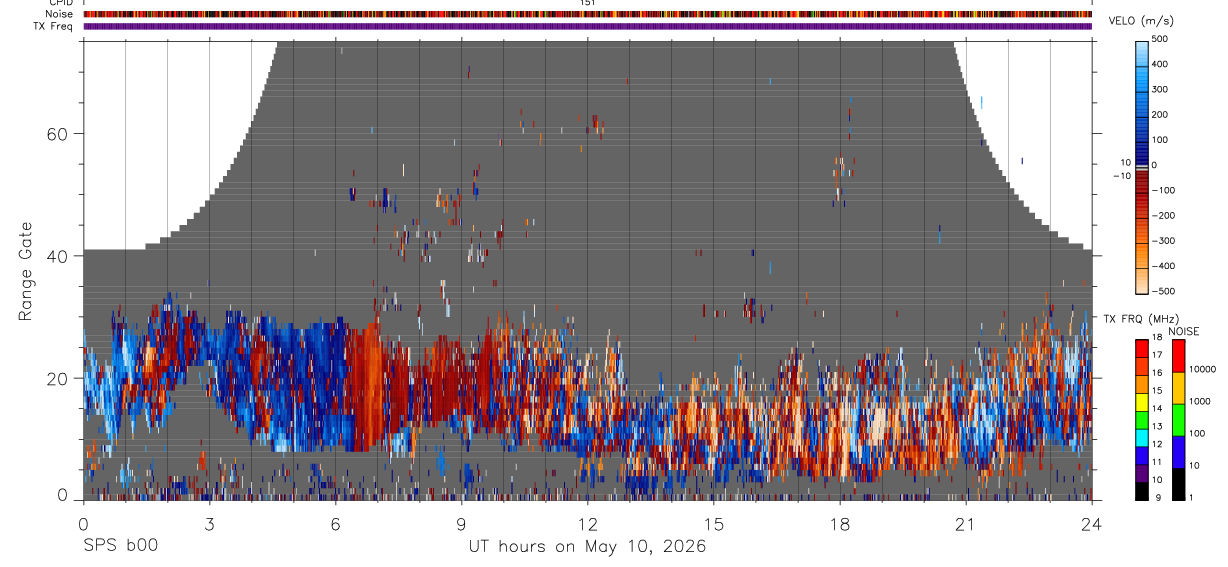This screenshot has width=1228, height=567.
Task: Click the 18 tick on UT hours axis
Action: [839, 523]
